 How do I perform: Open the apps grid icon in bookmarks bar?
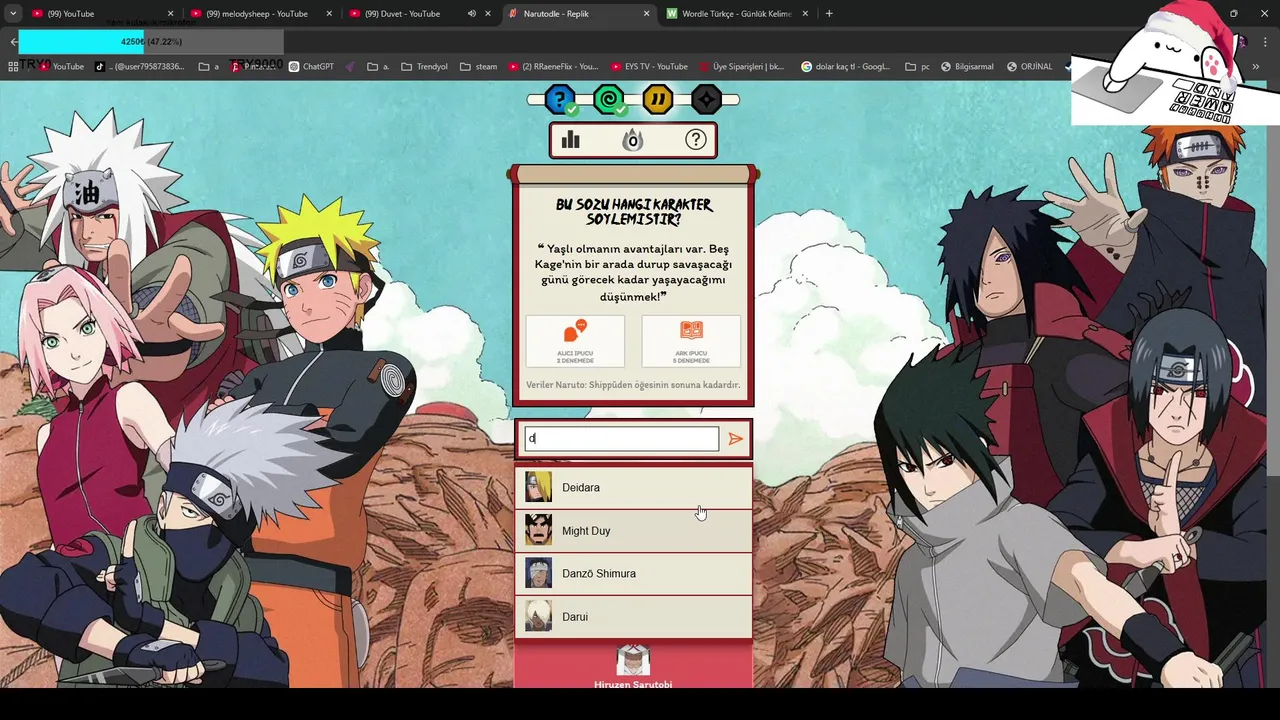click(x=13, y=67)
